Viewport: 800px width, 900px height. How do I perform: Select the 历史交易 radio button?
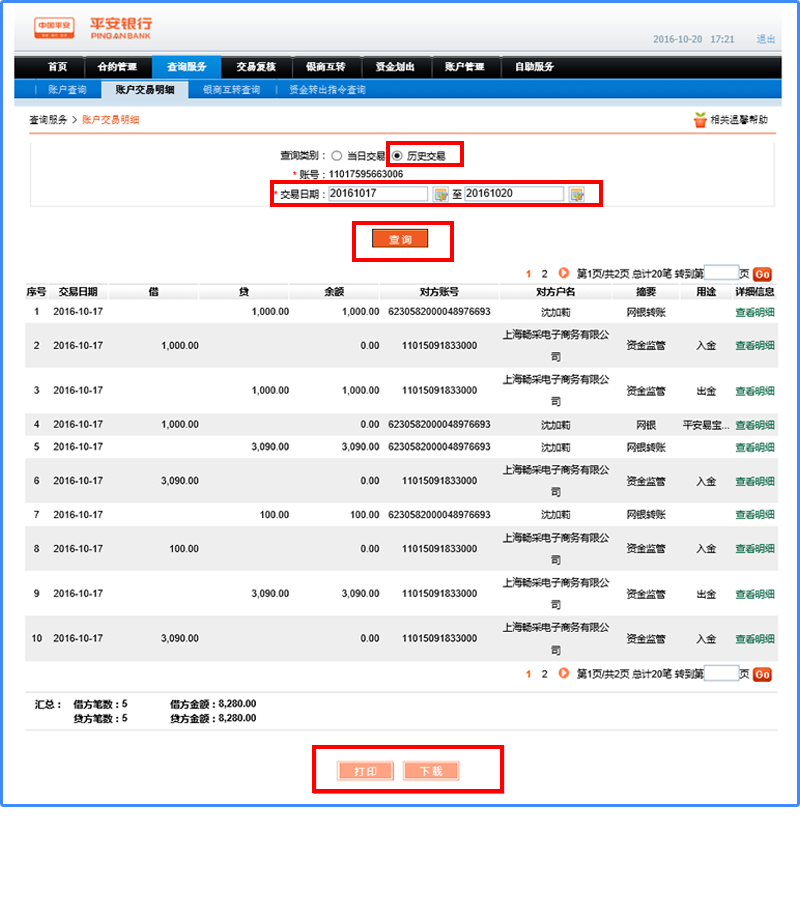pos(397,156)
